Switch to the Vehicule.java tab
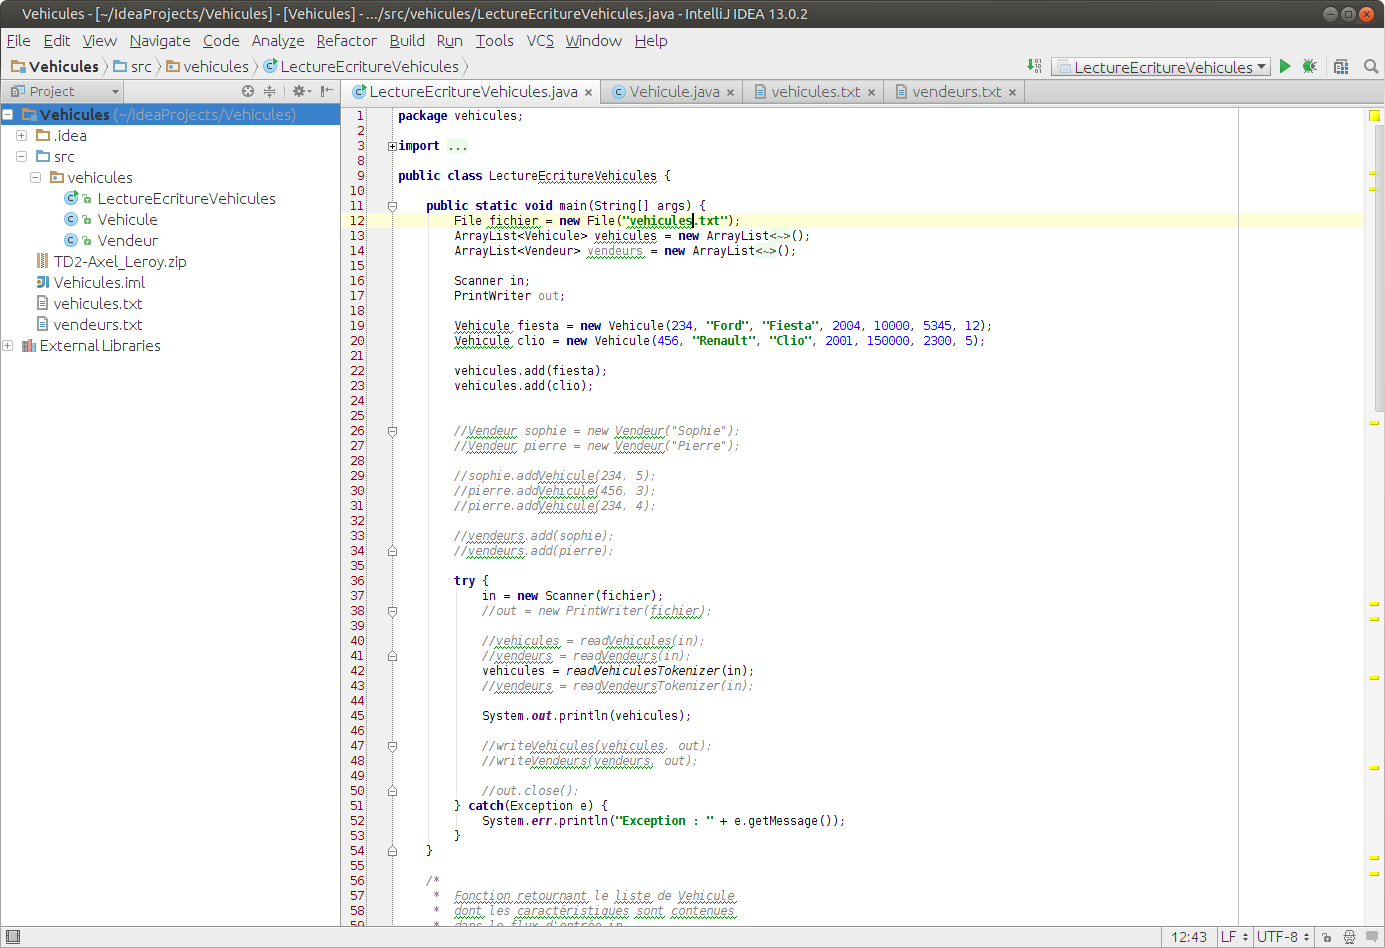 (x=674, y=92)
